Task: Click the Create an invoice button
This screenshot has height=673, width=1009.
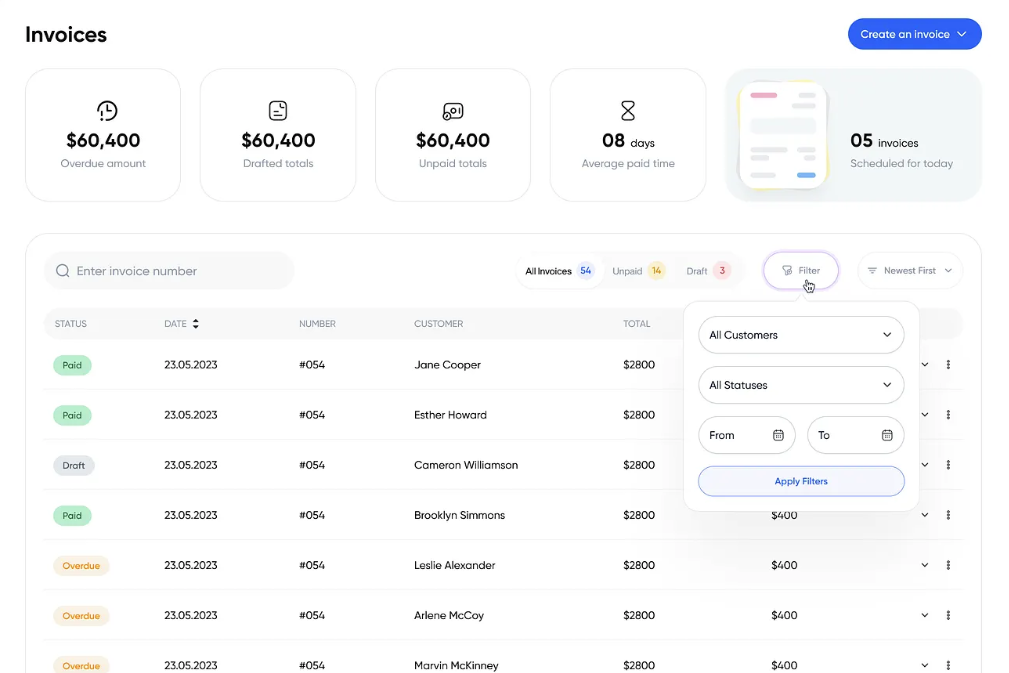Action: 913,33
